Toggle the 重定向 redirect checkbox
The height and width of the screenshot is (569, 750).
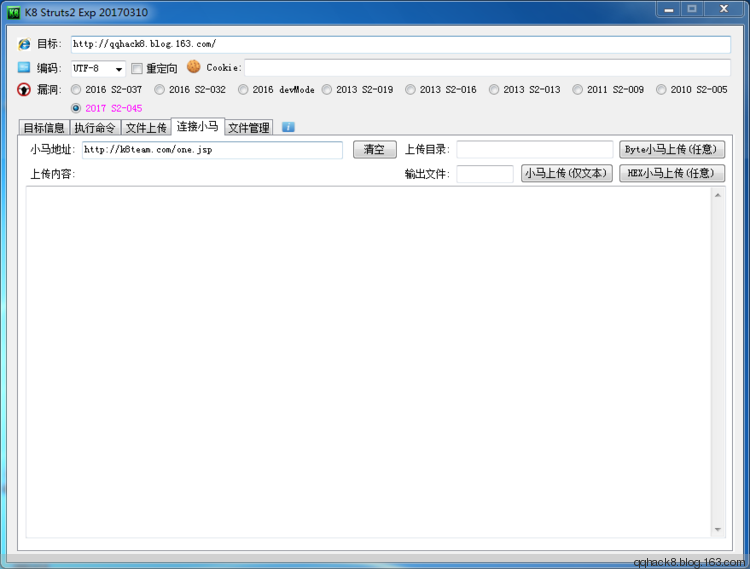click(x=137, y=68)
